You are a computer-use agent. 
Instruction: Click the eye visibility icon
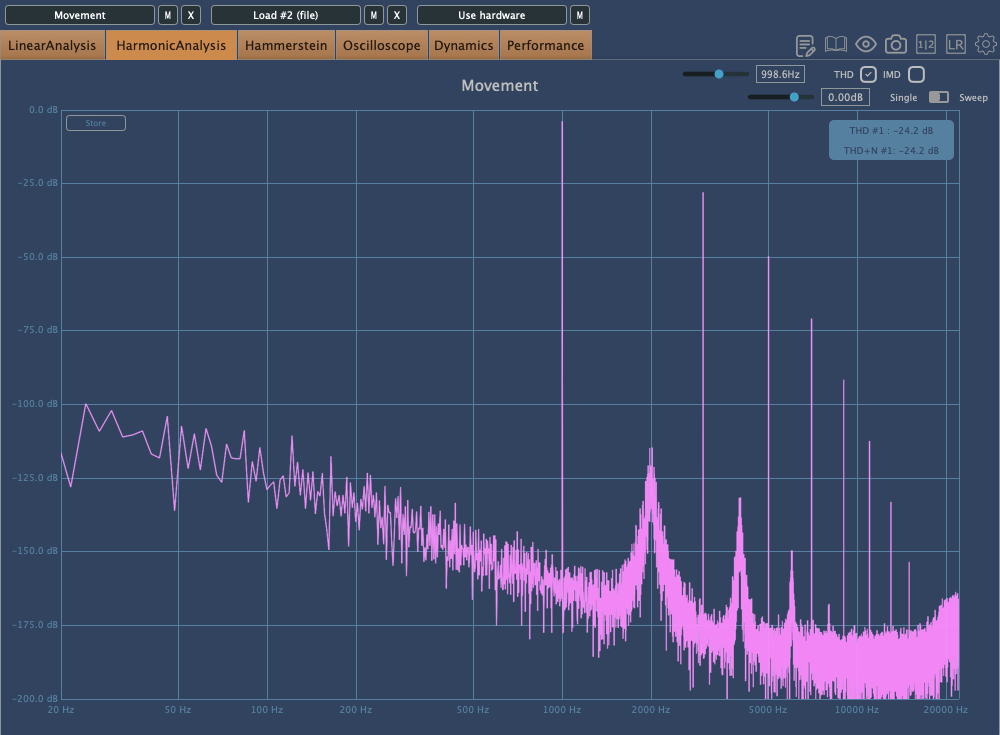pos(866,45)
